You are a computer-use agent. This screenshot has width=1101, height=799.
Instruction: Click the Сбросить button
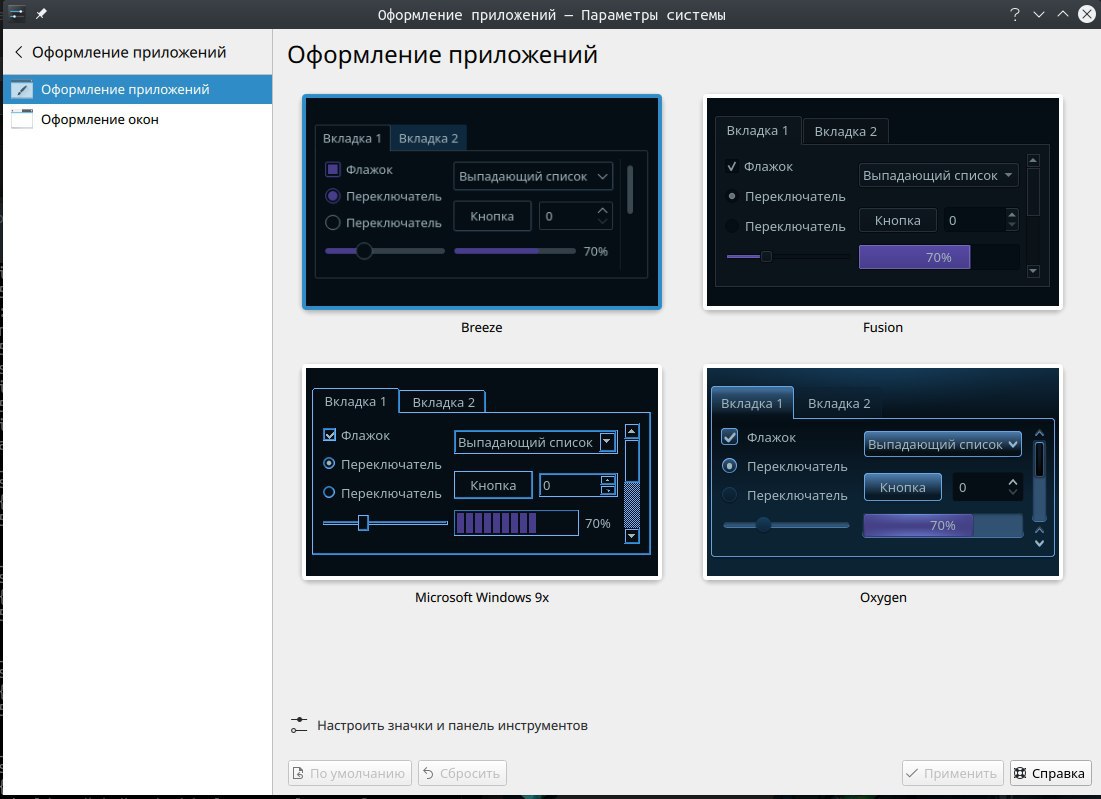[x=462, y=773]
